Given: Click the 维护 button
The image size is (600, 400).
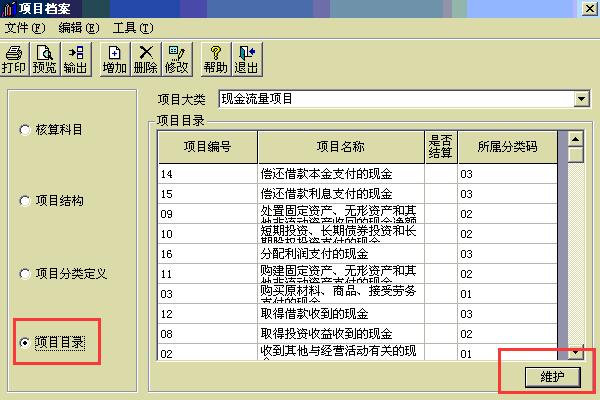Looking at the screenshot, I should [552, 376].
